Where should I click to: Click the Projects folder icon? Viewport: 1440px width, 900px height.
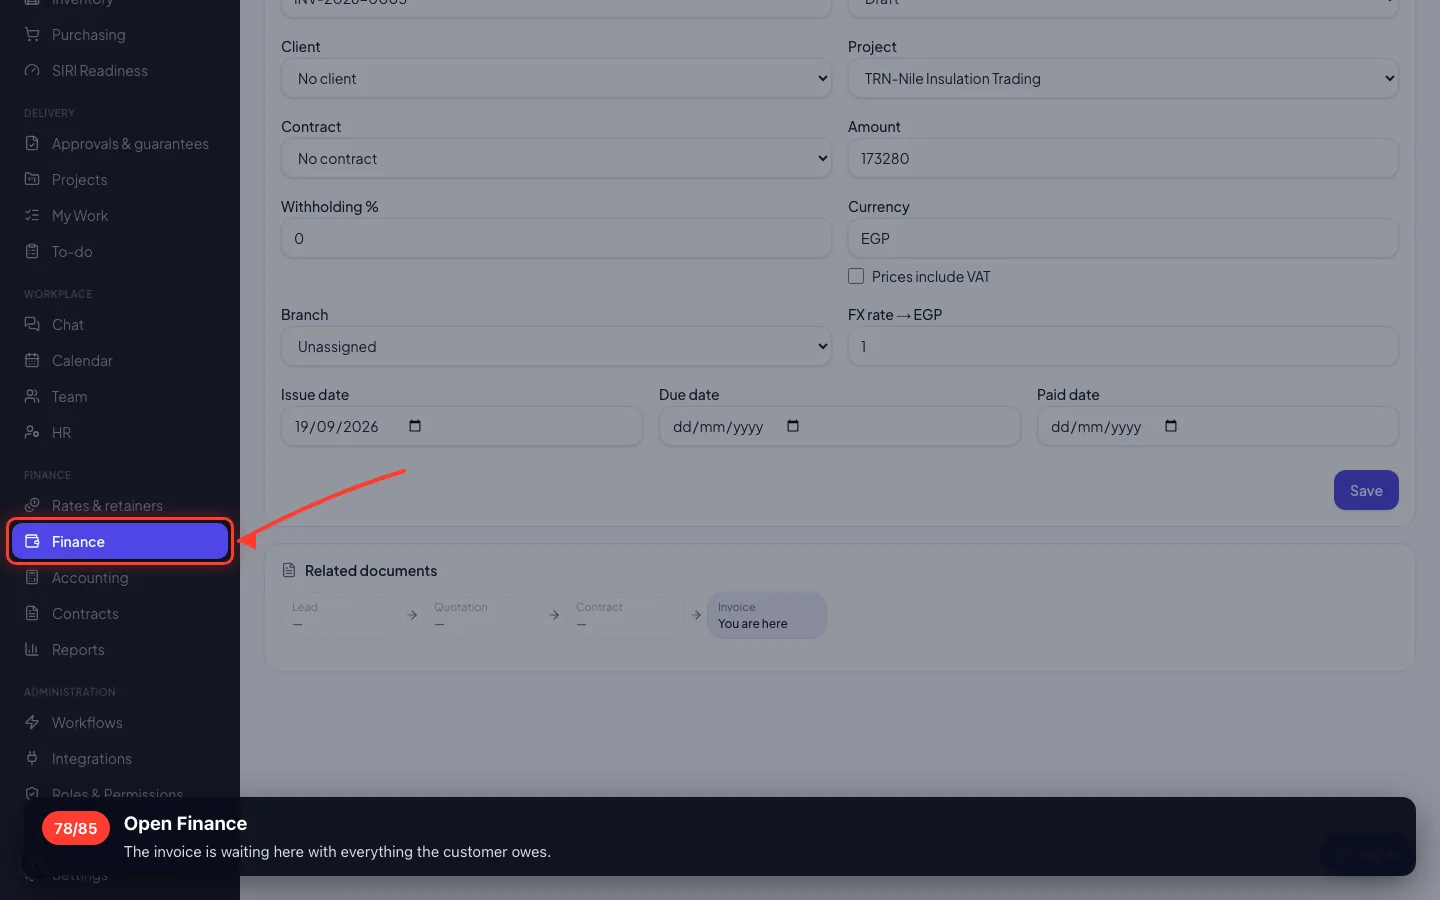32,180
